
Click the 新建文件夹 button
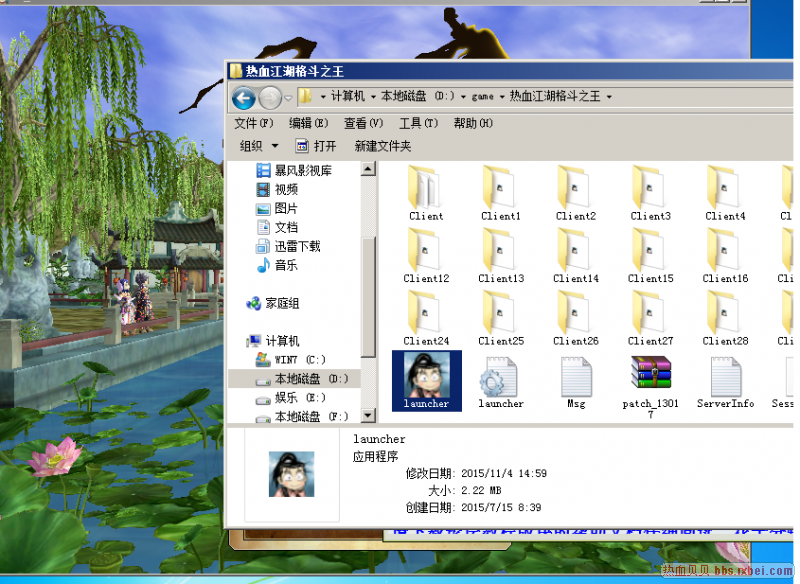tap(382, 146)
